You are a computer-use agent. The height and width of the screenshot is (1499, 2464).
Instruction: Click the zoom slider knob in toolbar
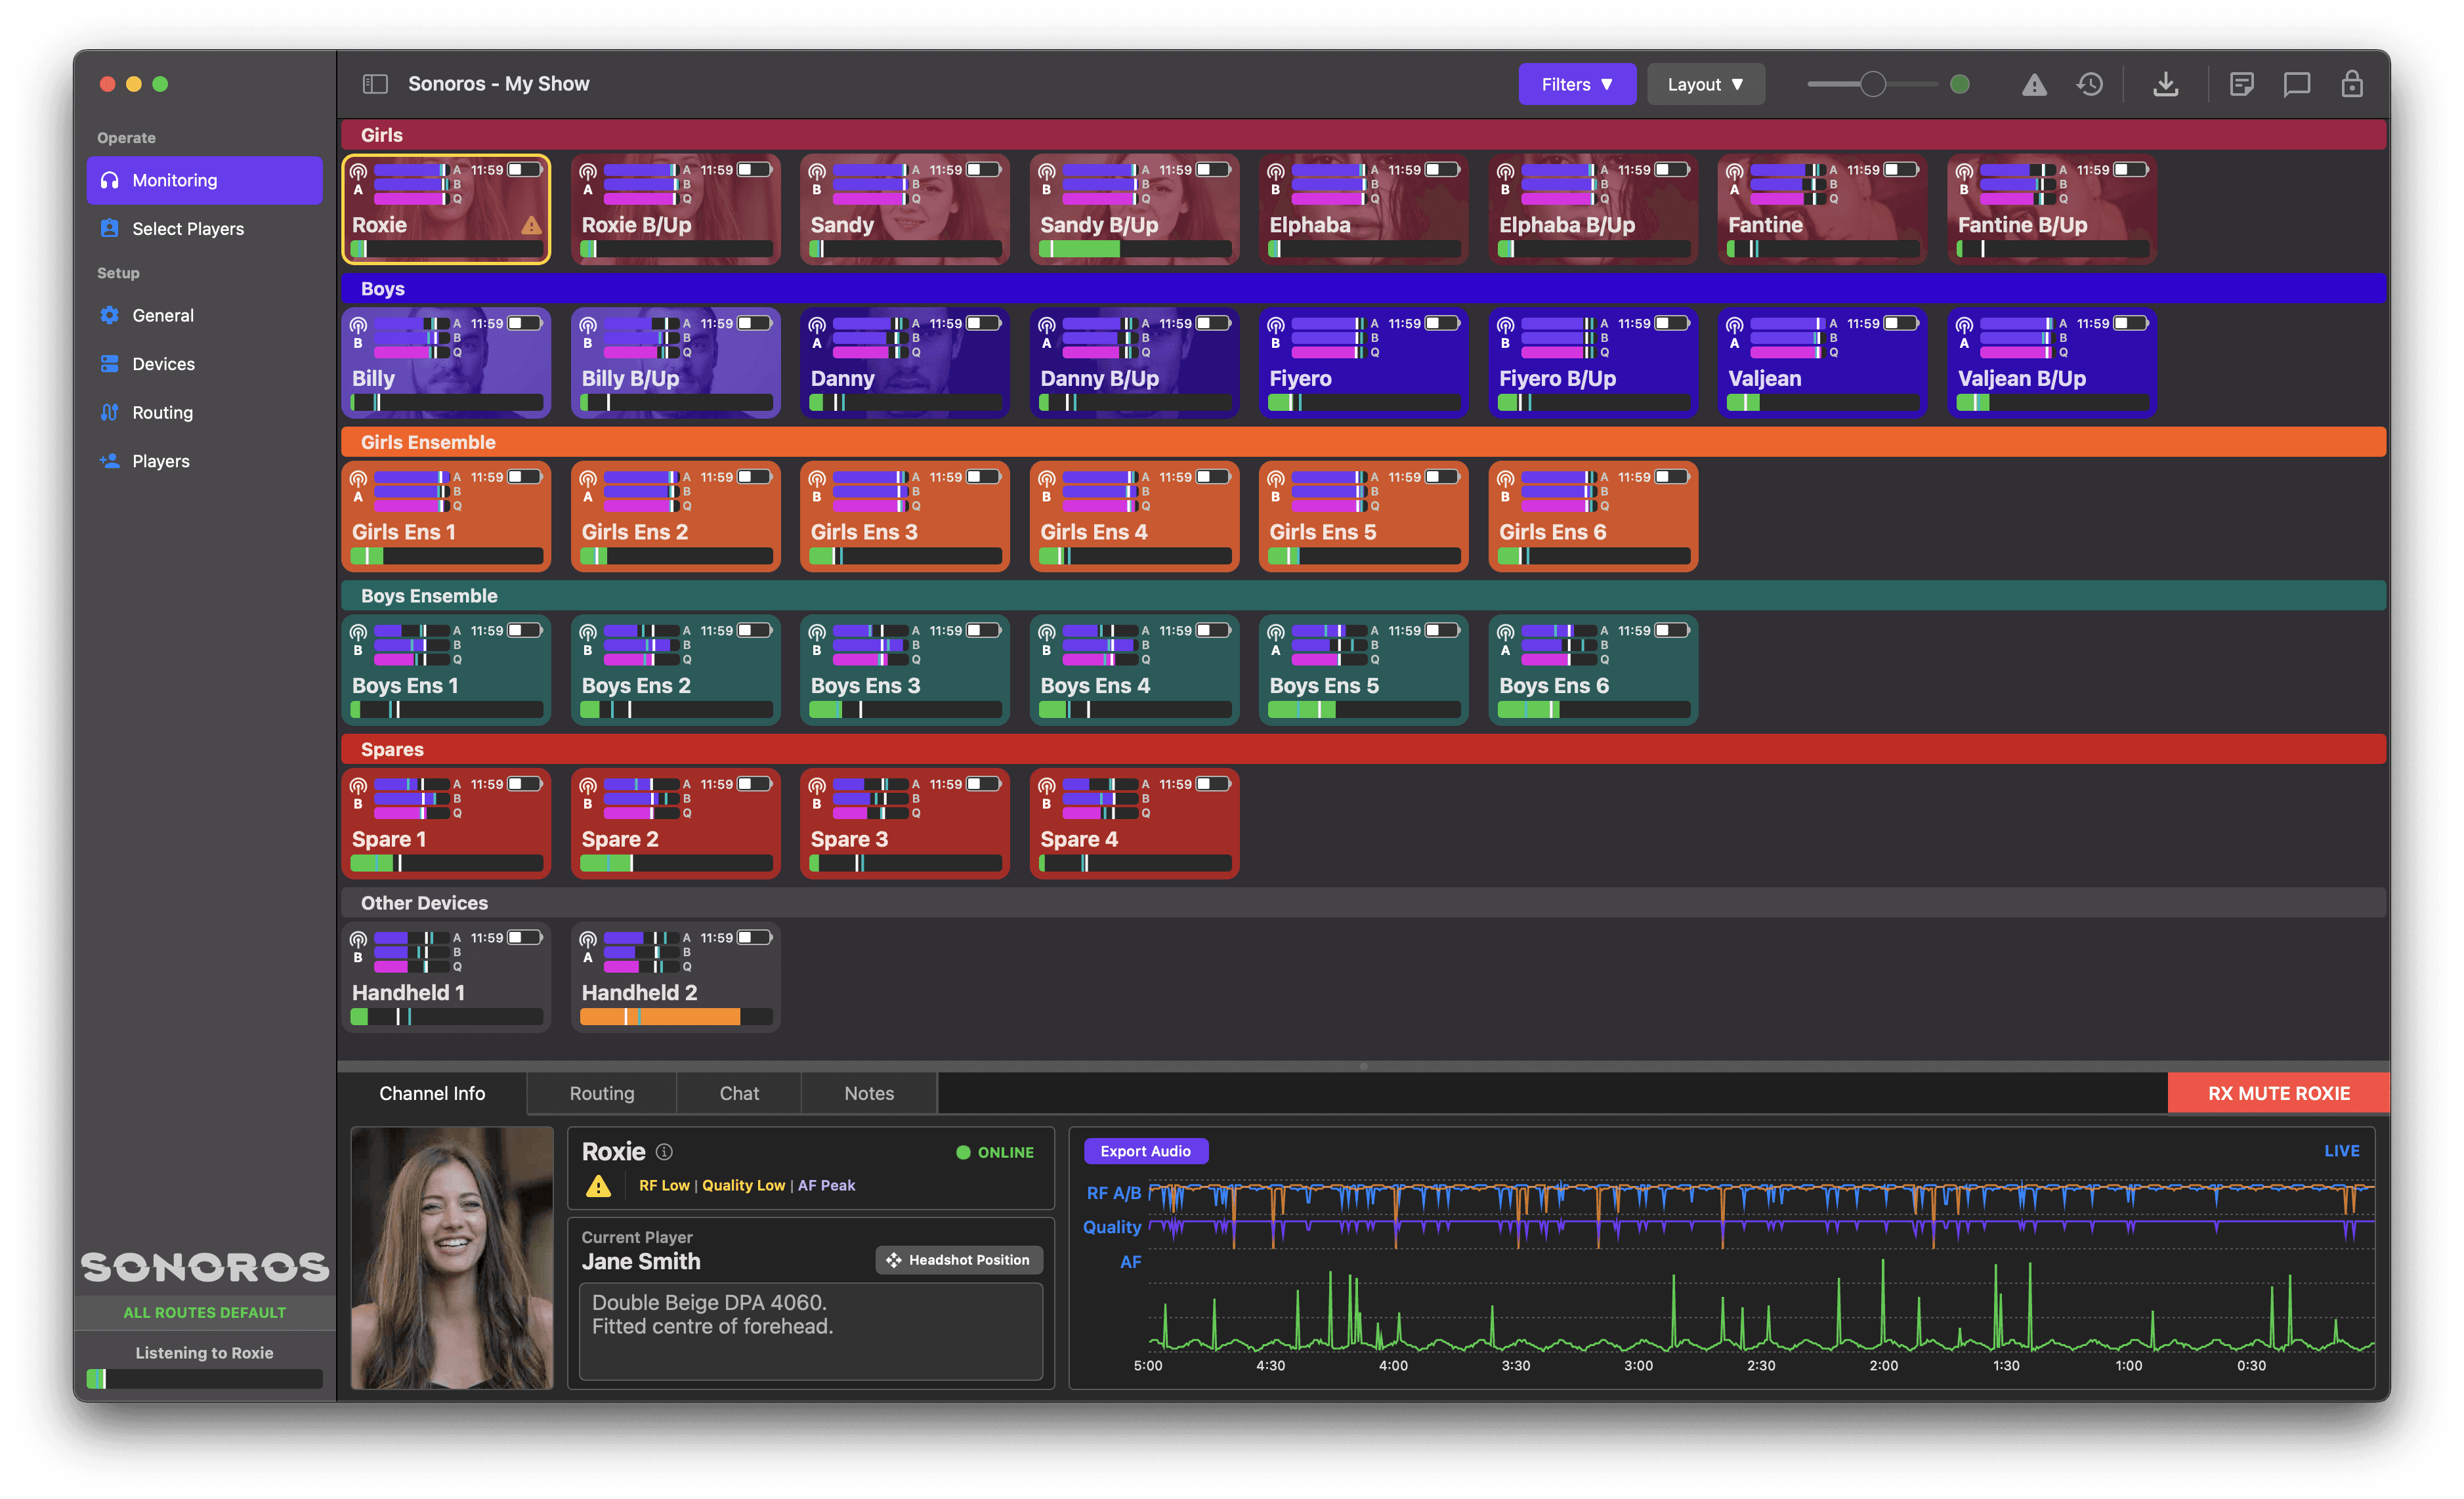click(1873, 85)
